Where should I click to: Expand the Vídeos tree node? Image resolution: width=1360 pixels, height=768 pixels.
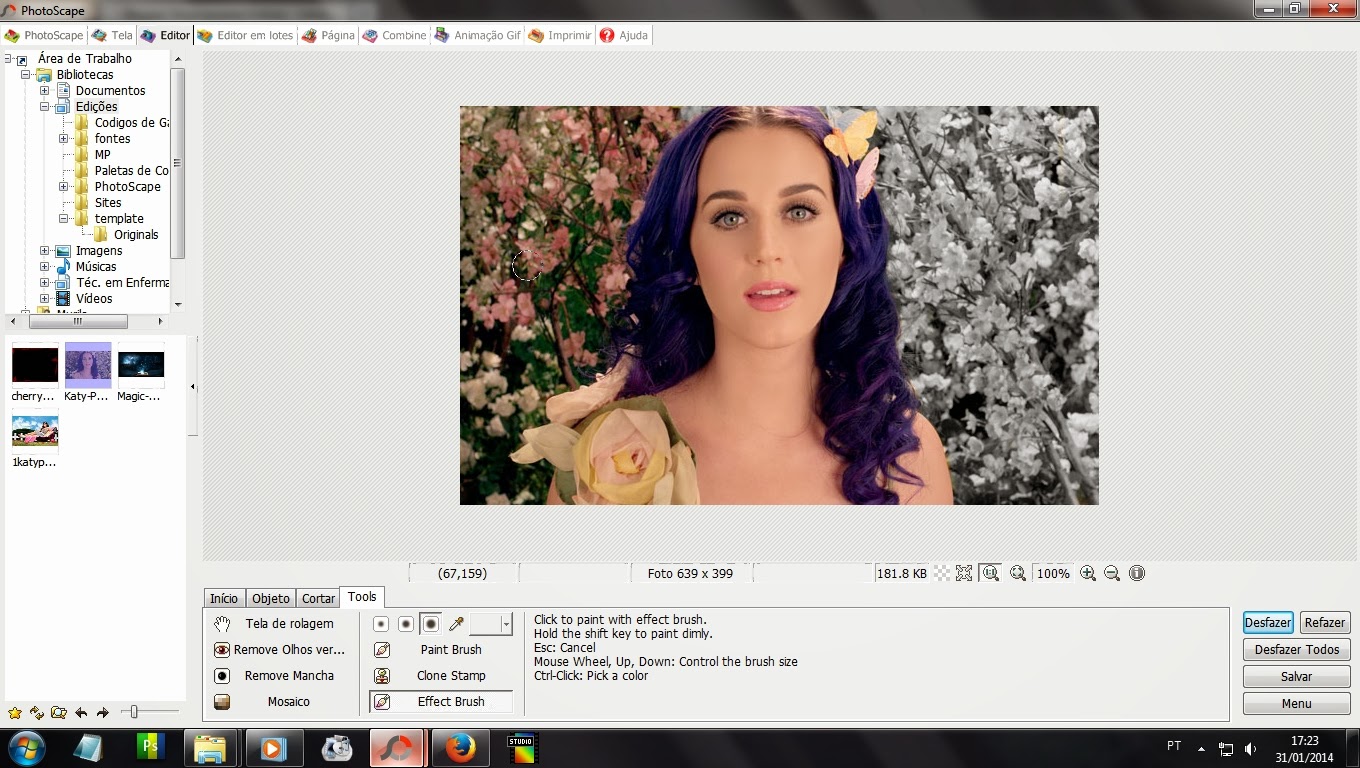pos(44,299)
